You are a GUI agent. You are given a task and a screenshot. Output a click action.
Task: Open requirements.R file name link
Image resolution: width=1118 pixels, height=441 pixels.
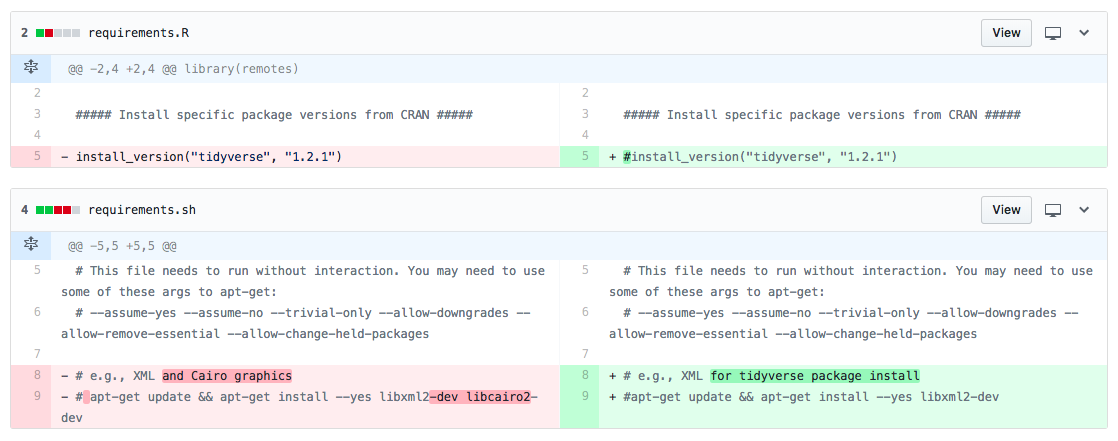point(139,33)
